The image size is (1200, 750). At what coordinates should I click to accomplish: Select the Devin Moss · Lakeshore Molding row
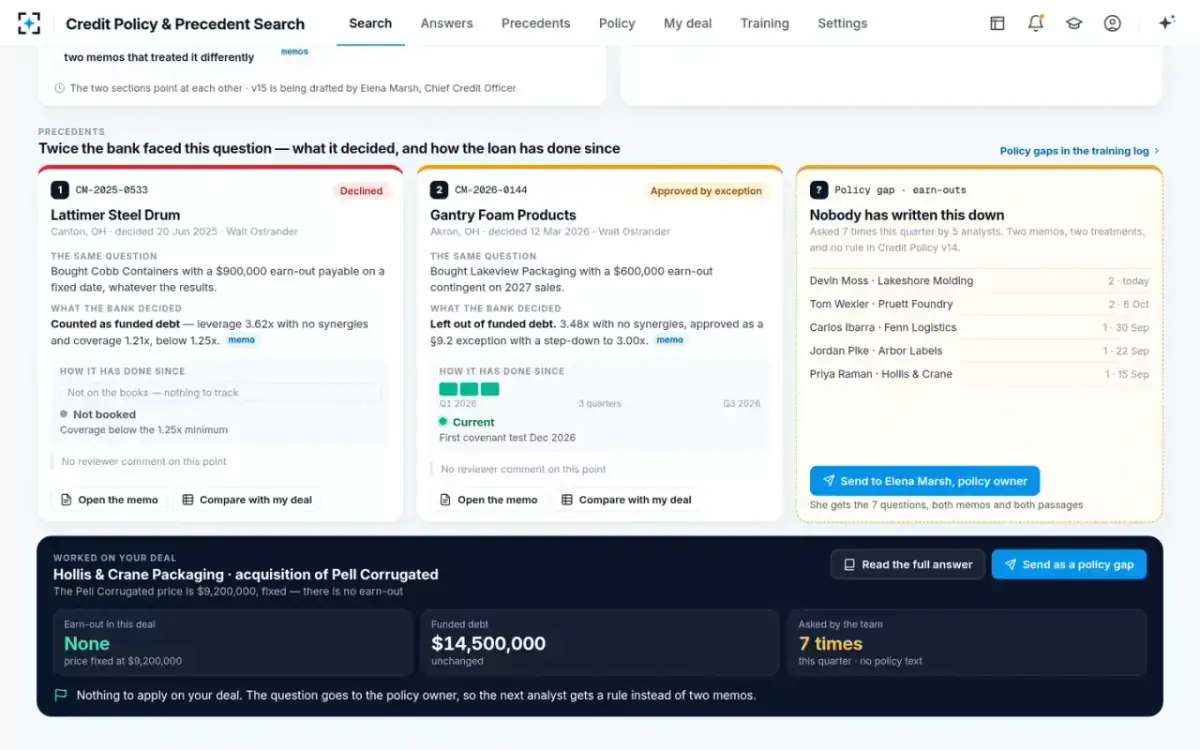pos(979,281)
